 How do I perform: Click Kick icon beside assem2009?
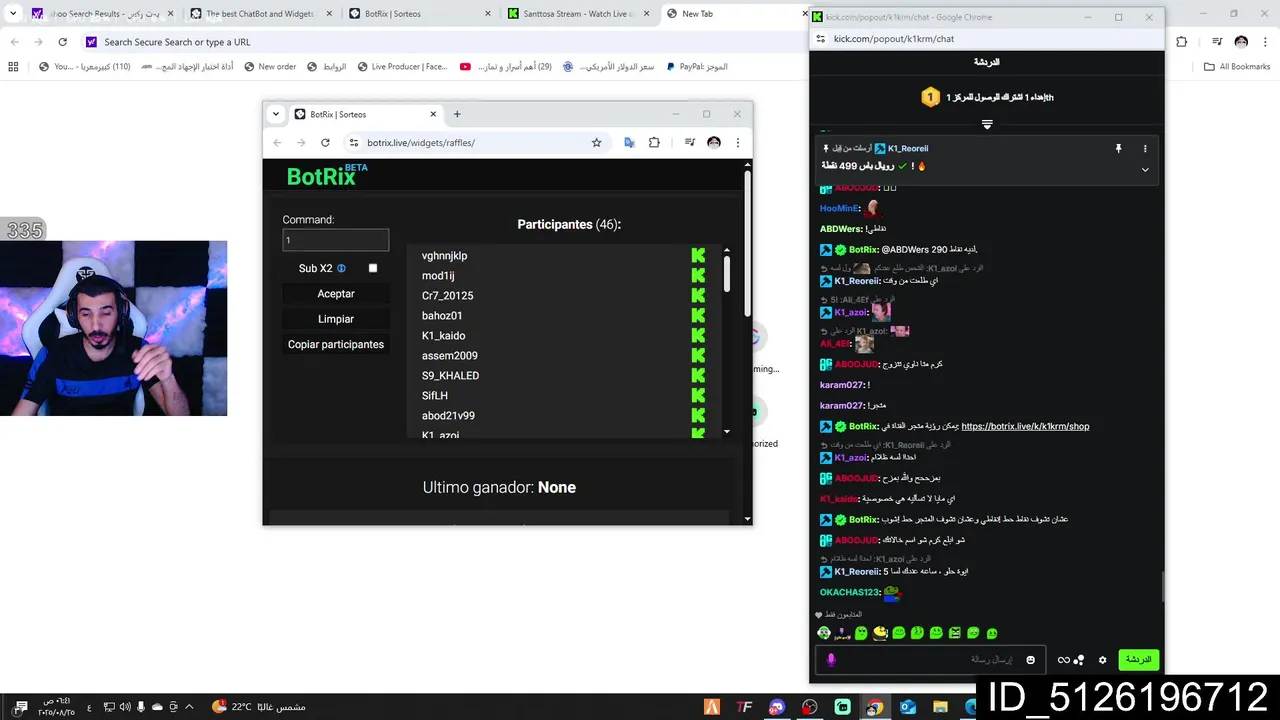(698, 356)
